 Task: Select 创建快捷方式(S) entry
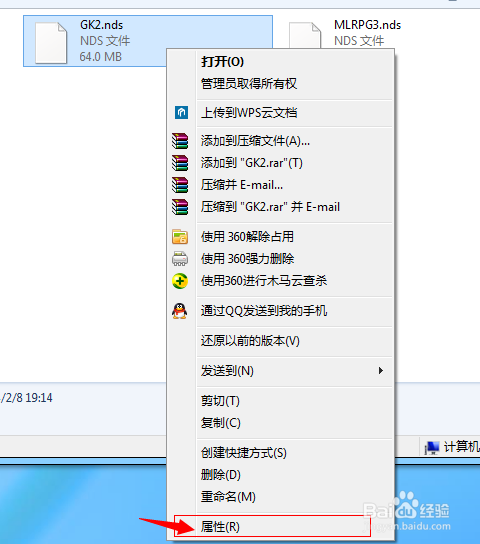coord(244,453)
